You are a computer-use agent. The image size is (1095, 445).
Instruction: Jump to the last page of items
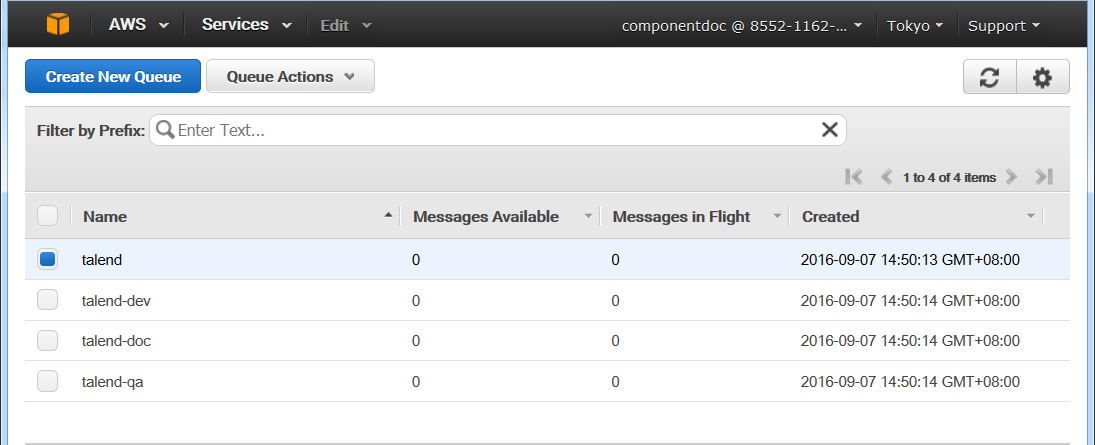click(1044, 177)
